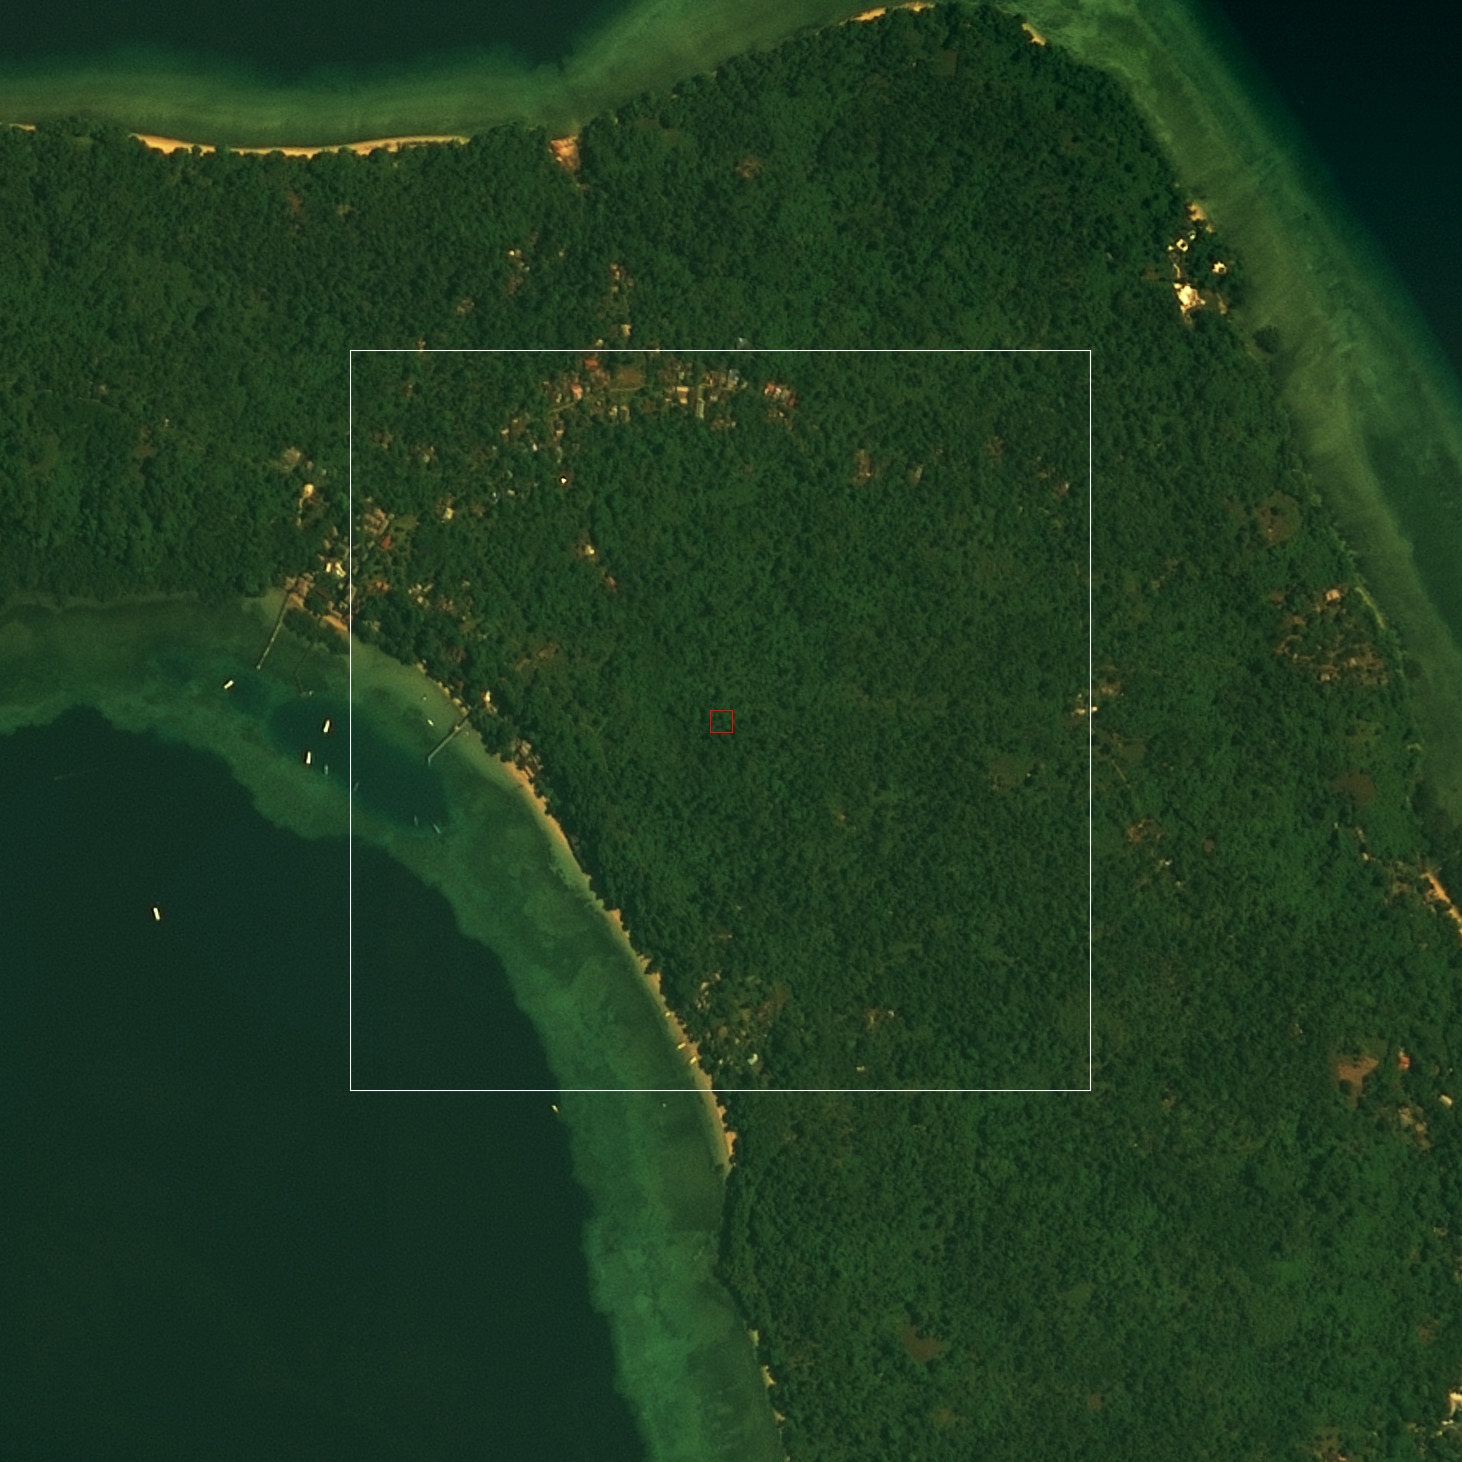The image size is (1462, 1462).
Task: Click the lone white boat in deep water
Action: coord(156,913)
